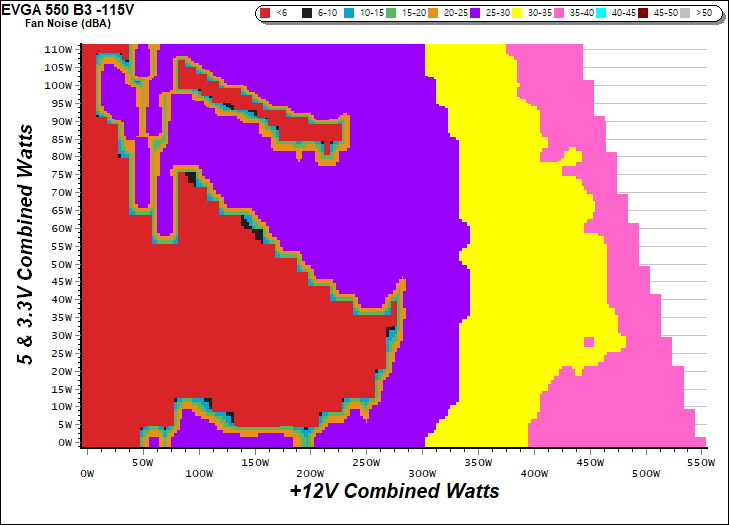This screenshot has height=525, width=729.
Task: Click the pink 35-40 legend swatch
Action: (x=560, y=14)
